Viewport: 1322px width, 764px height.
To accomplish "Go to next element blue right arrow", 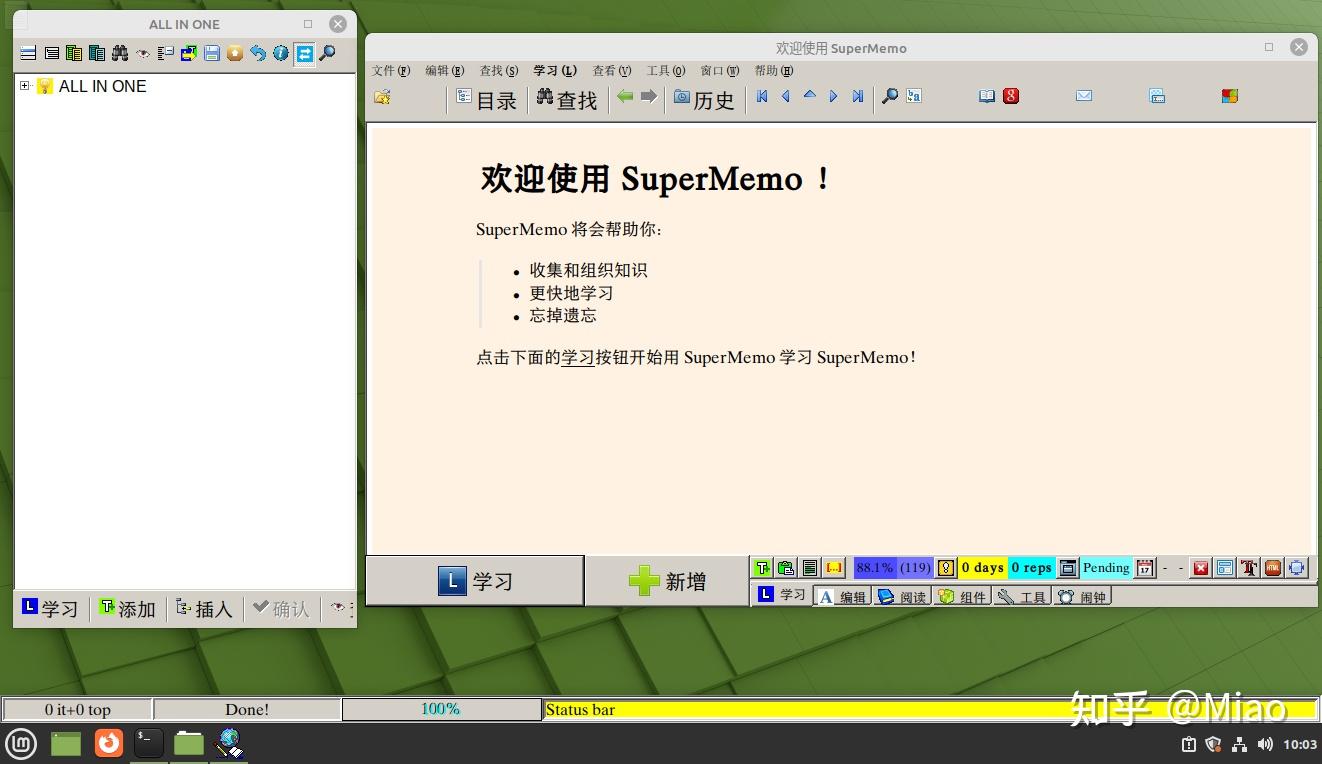I will pyautogui.click(x=834, y=97).
